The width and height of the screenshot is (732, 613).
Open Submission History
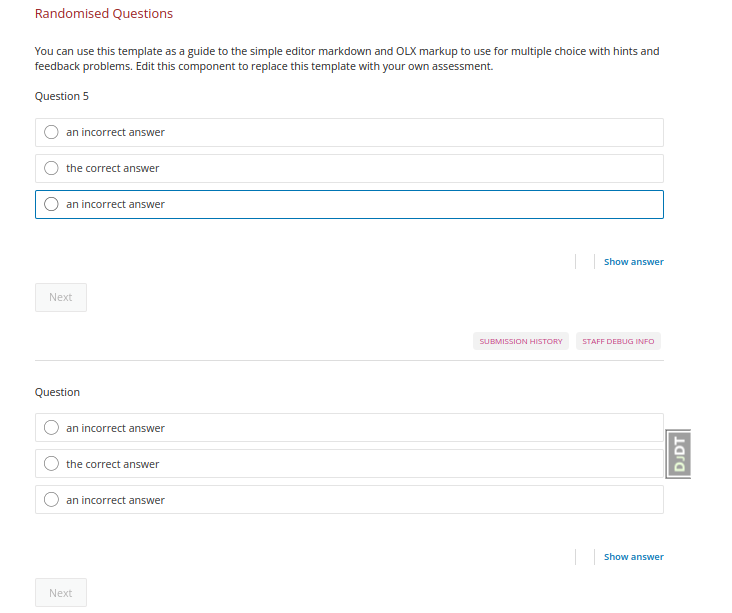click(x=521, y=341)
